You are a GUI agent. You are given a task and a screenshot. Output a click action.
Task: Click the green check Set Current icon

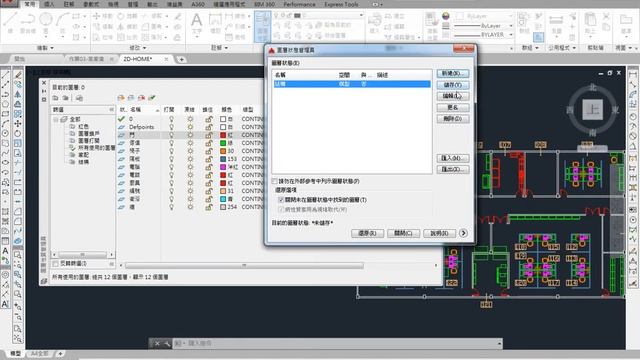click(x=152, y=98)
